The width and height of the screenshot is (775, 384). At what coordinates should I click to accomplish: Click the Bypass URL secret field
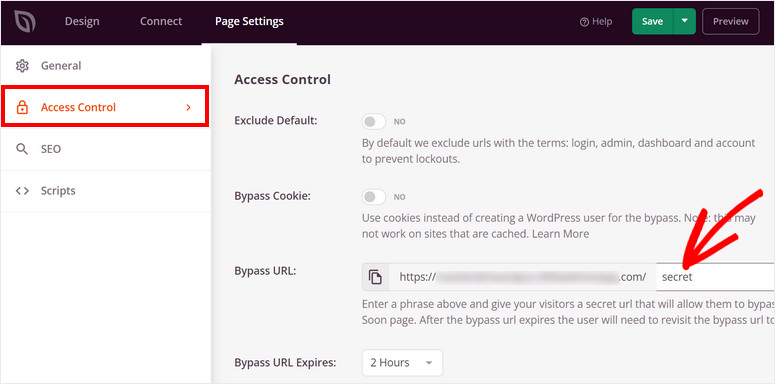[x=715, y=277]
